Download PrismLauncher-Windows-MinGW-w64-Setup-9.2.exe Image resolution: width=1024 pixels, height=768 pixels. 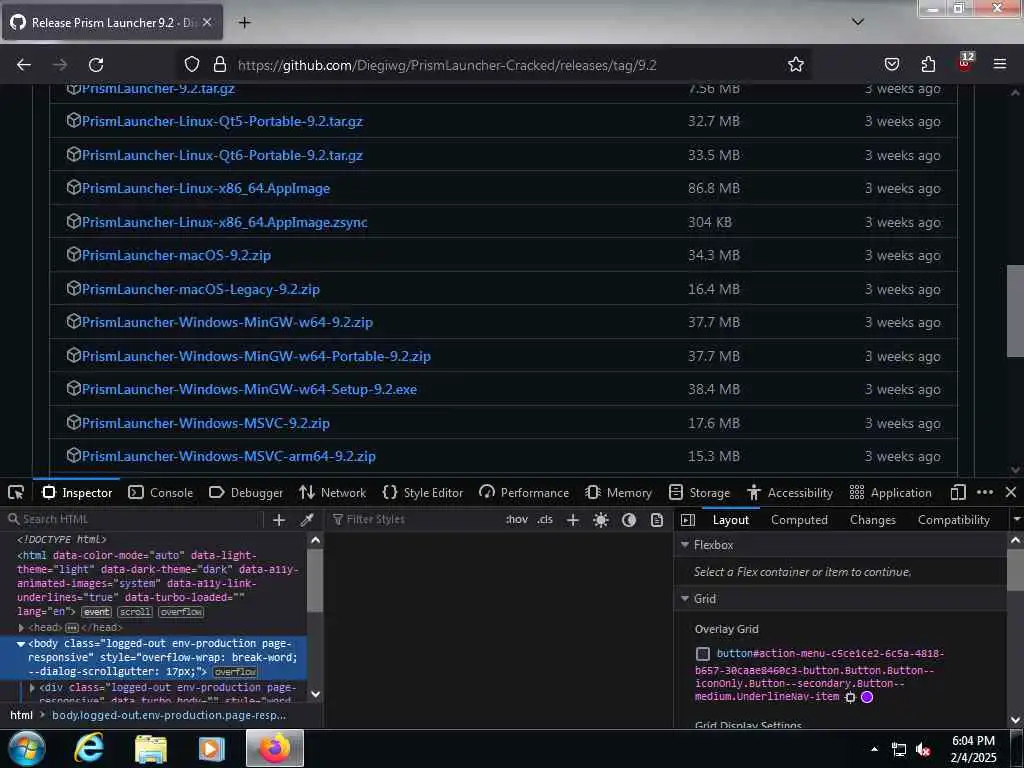249,389
